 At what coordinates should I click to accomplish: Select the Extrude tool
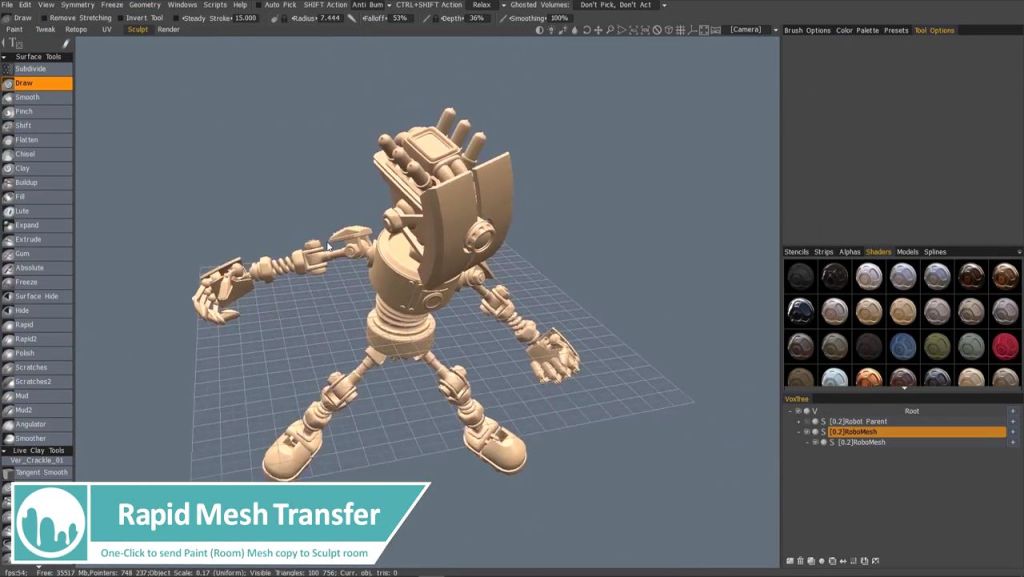coord(37,240)
